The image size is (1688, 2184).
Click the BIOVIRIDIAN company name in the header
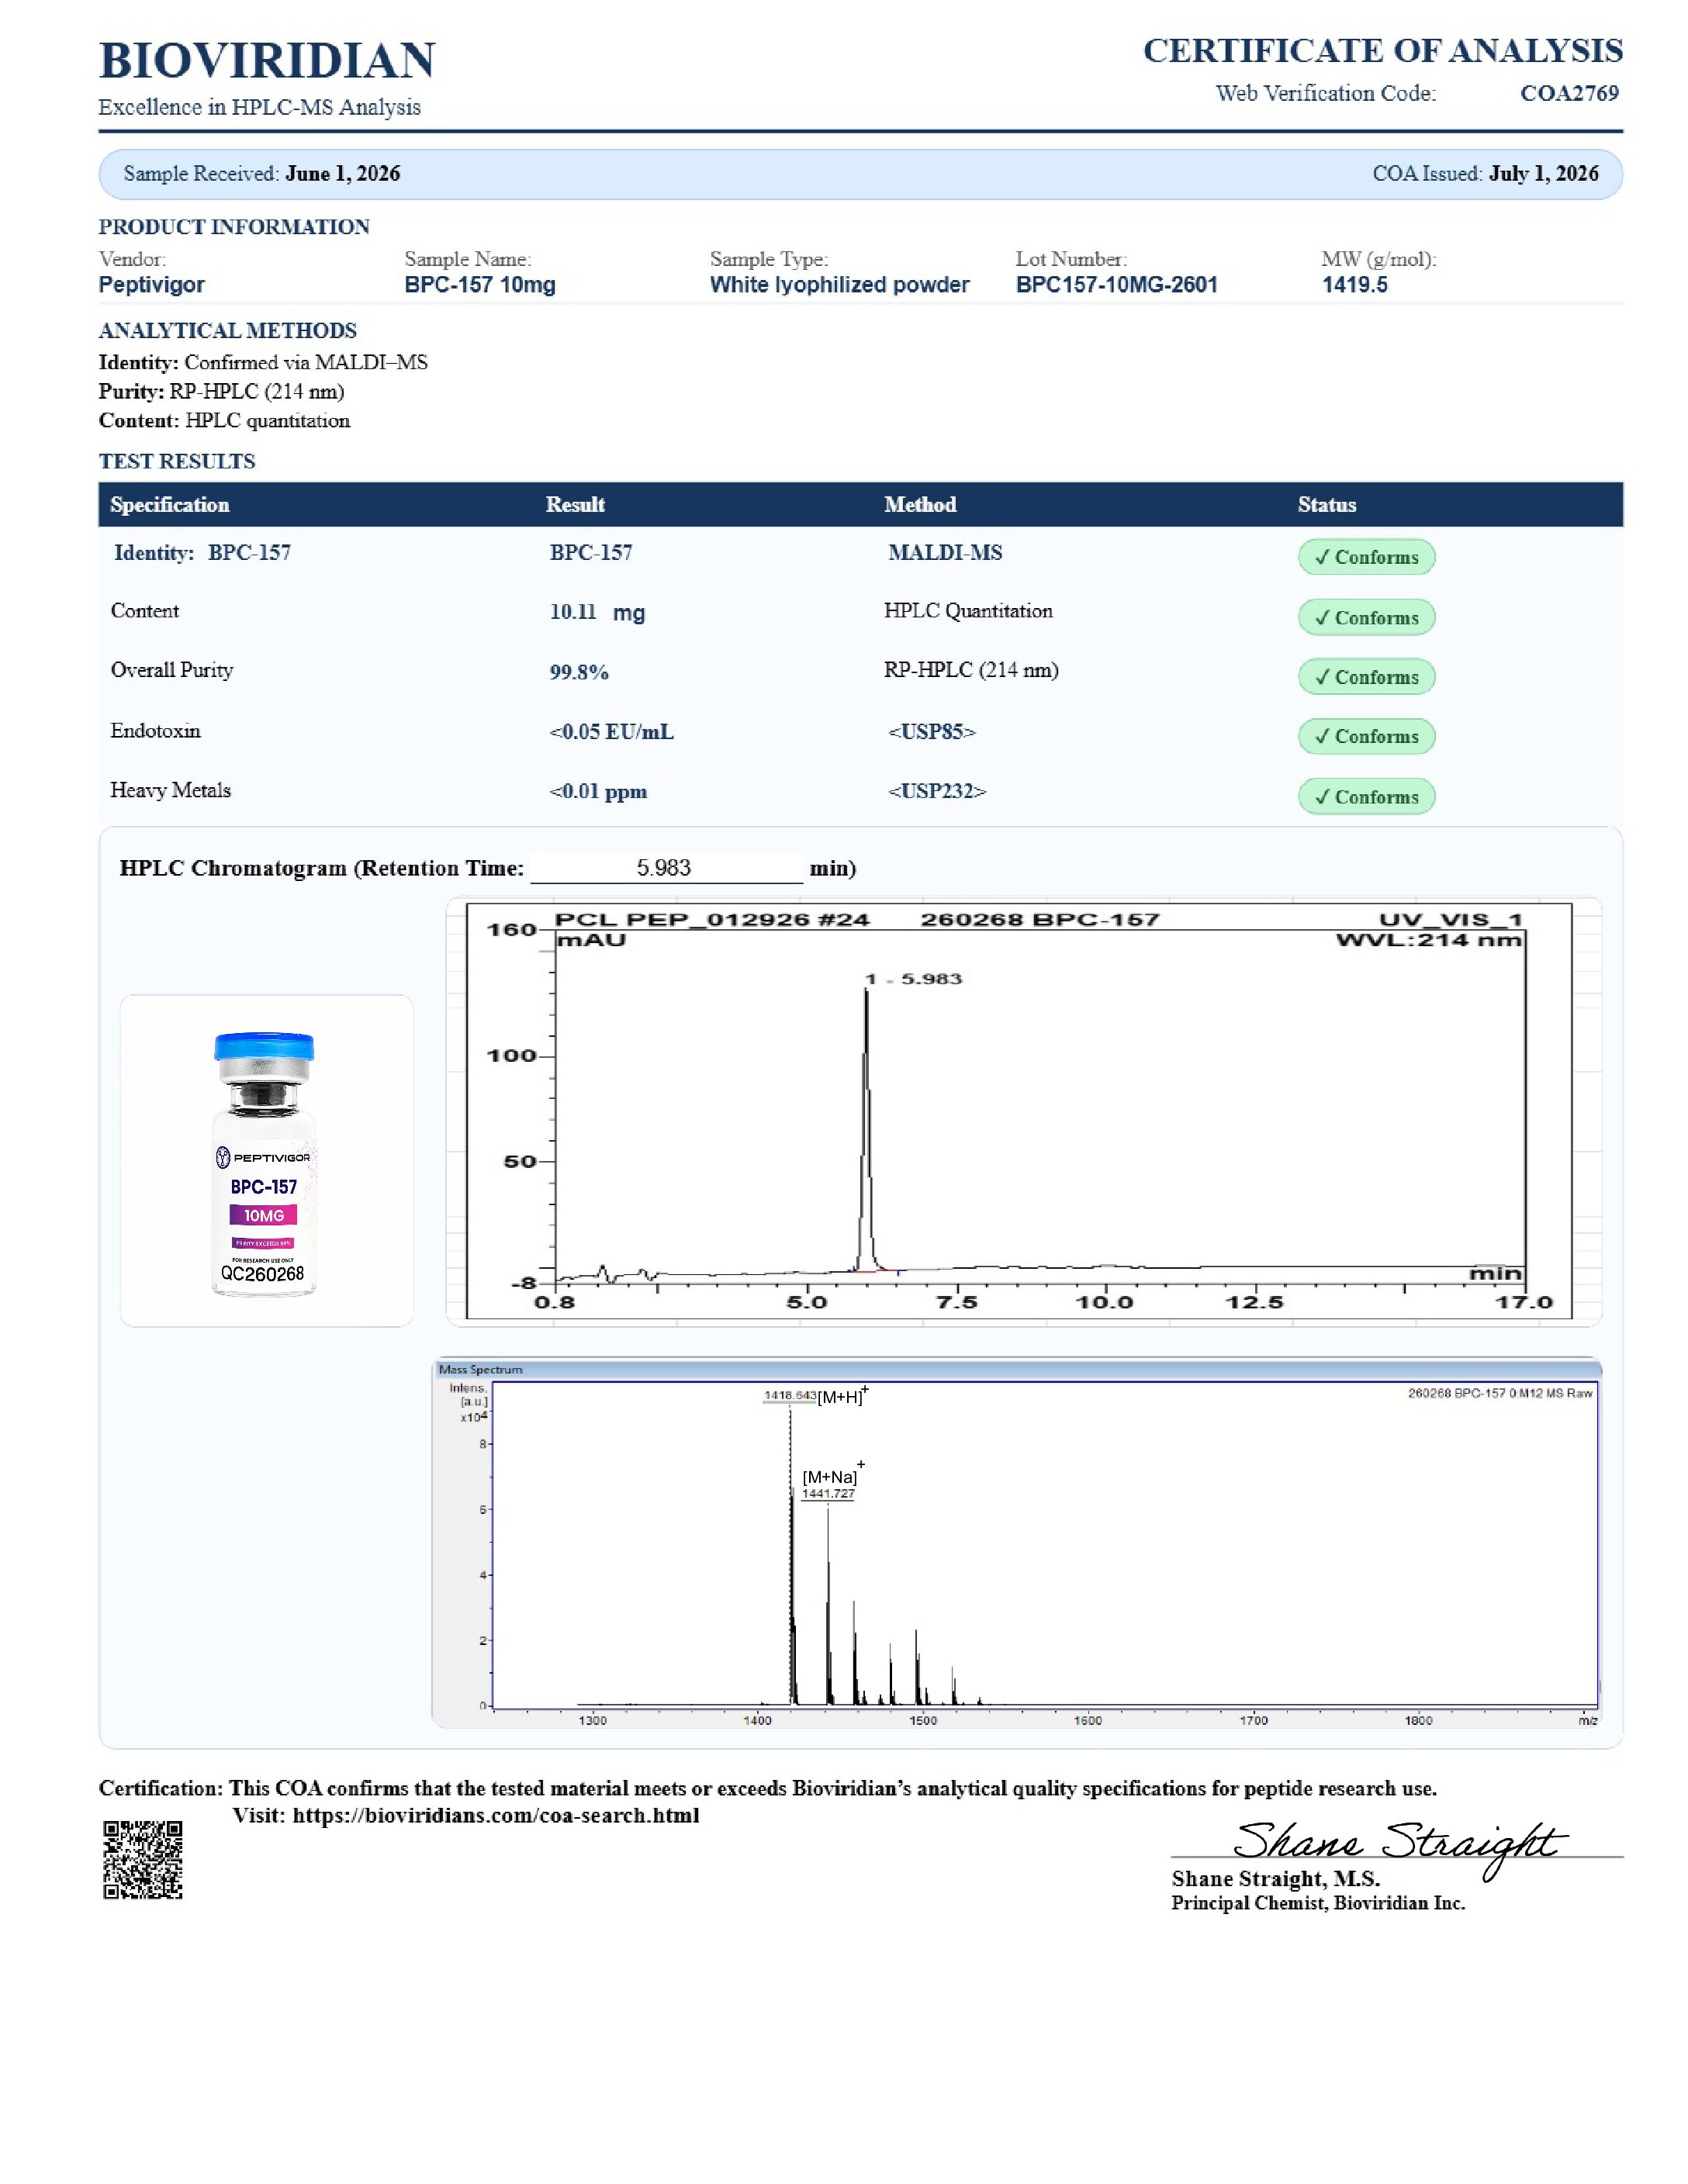[x=267, y=60]
